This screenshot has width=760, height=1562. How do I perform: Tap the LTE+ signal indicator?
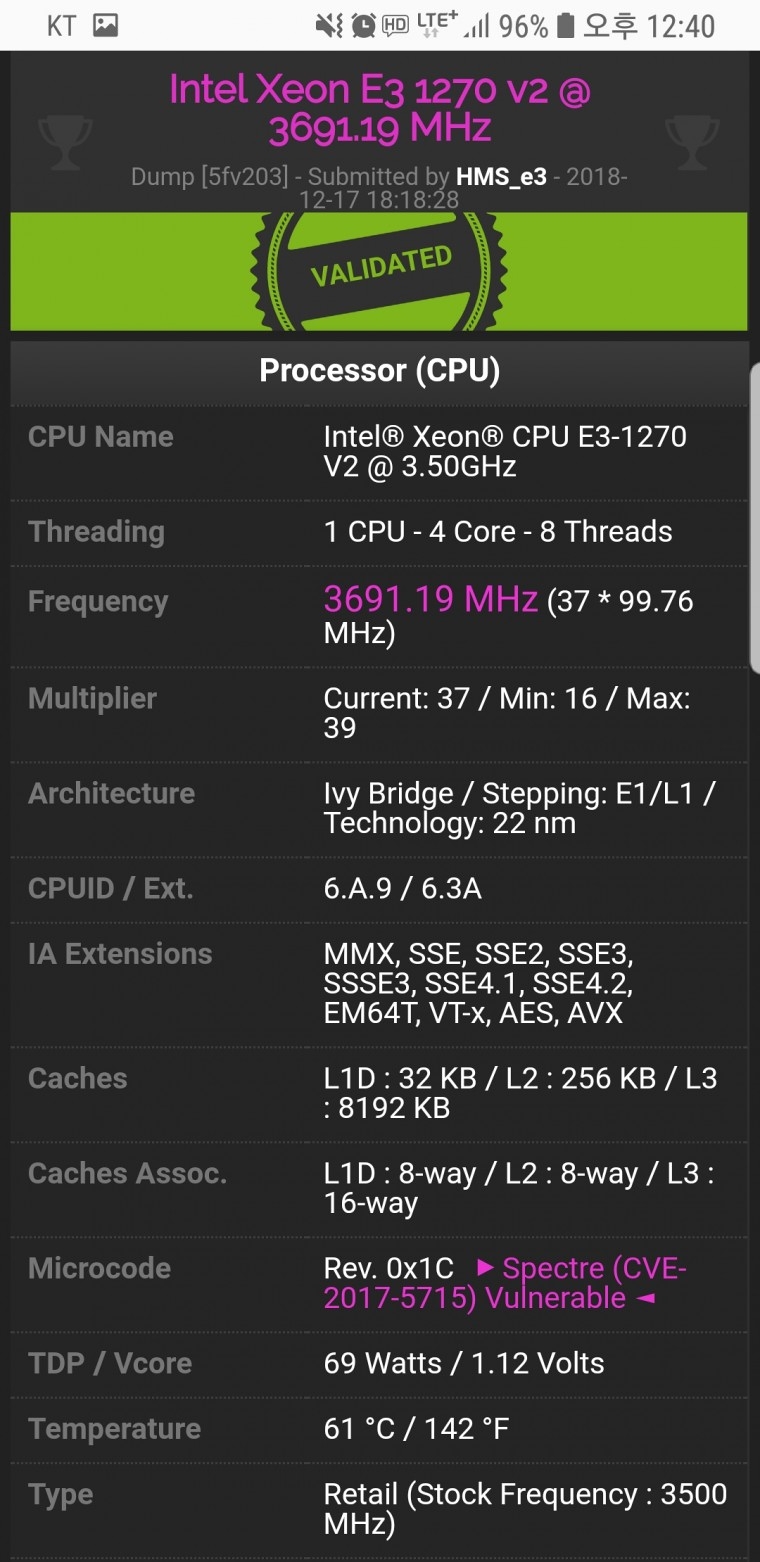[x=439, y=26]
